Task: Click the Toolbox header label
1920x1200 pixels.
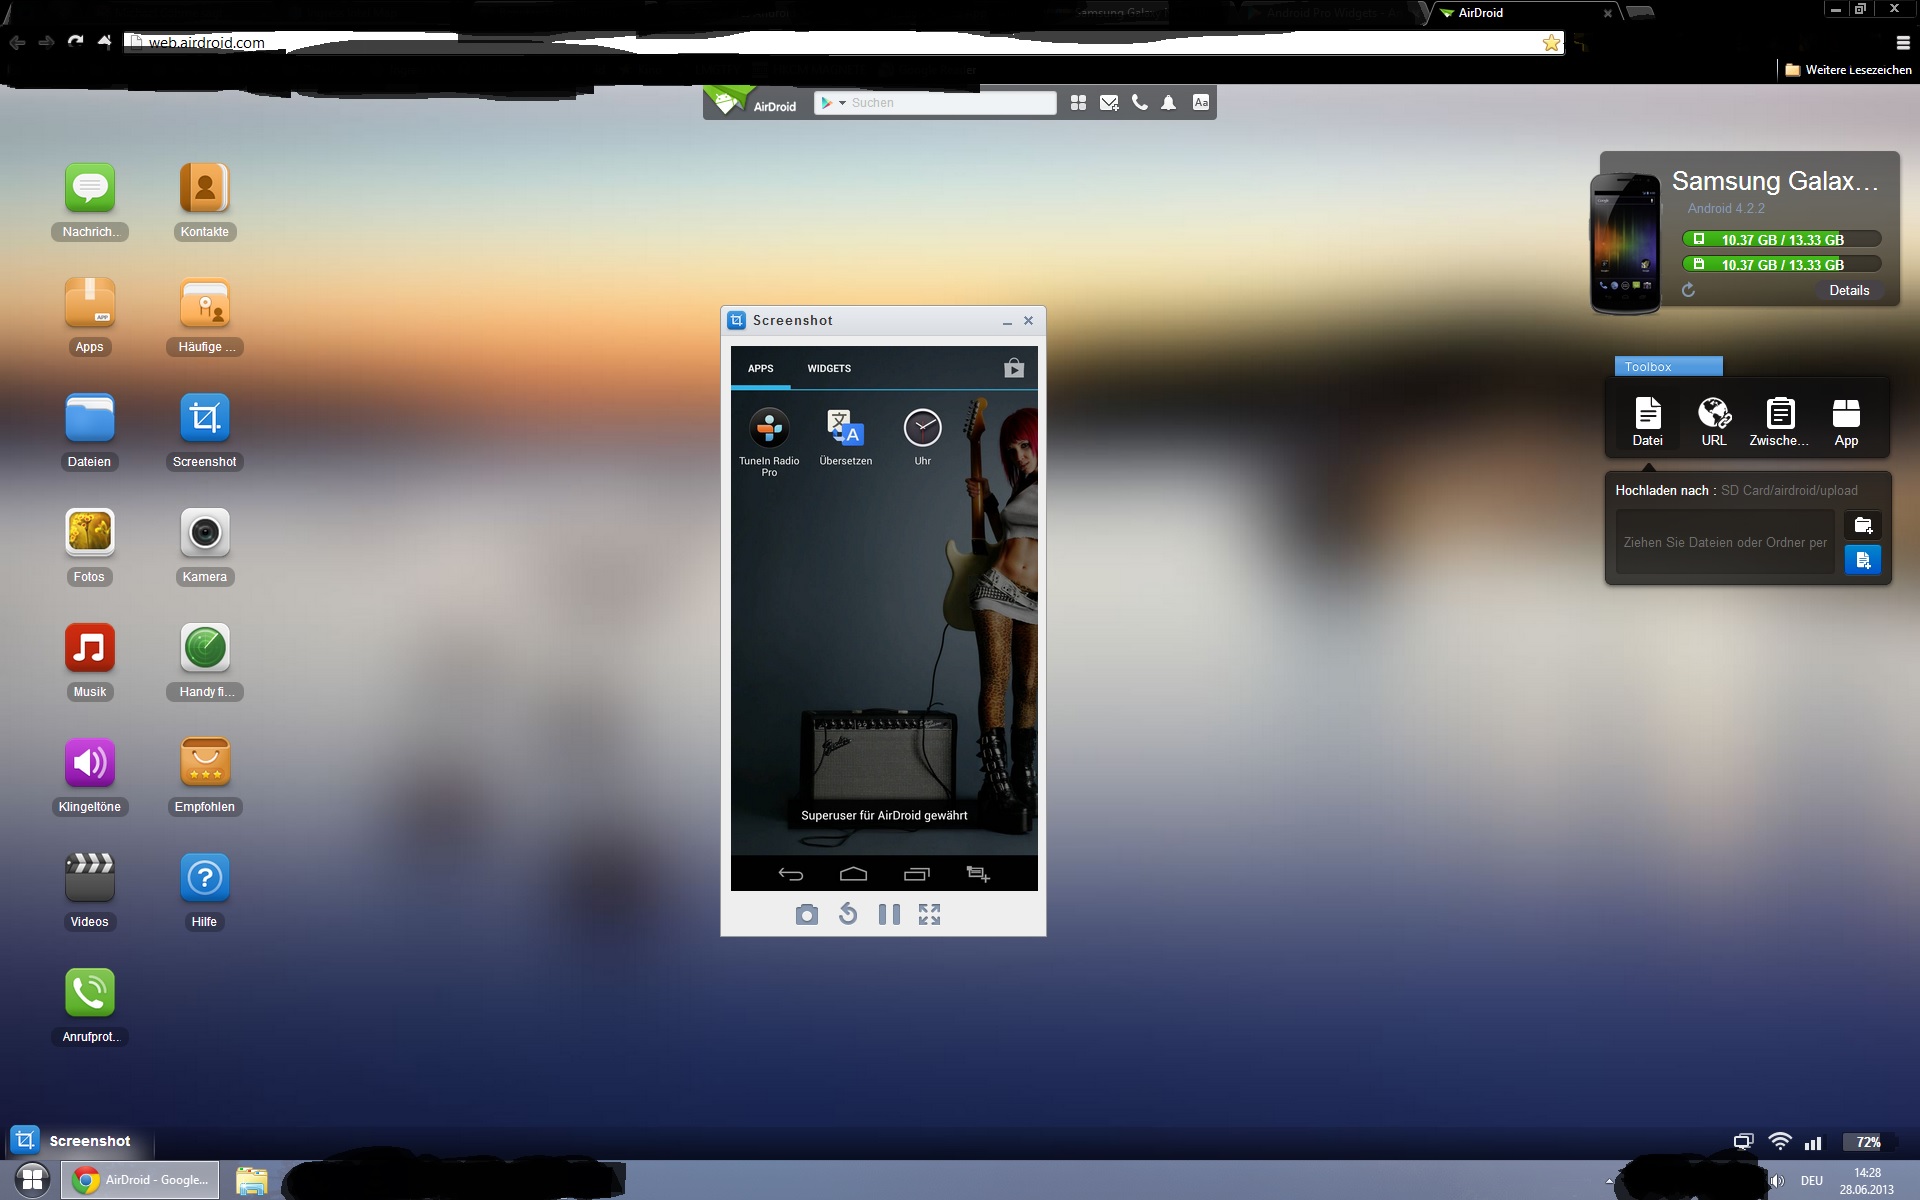Action: coord(1668,367)
